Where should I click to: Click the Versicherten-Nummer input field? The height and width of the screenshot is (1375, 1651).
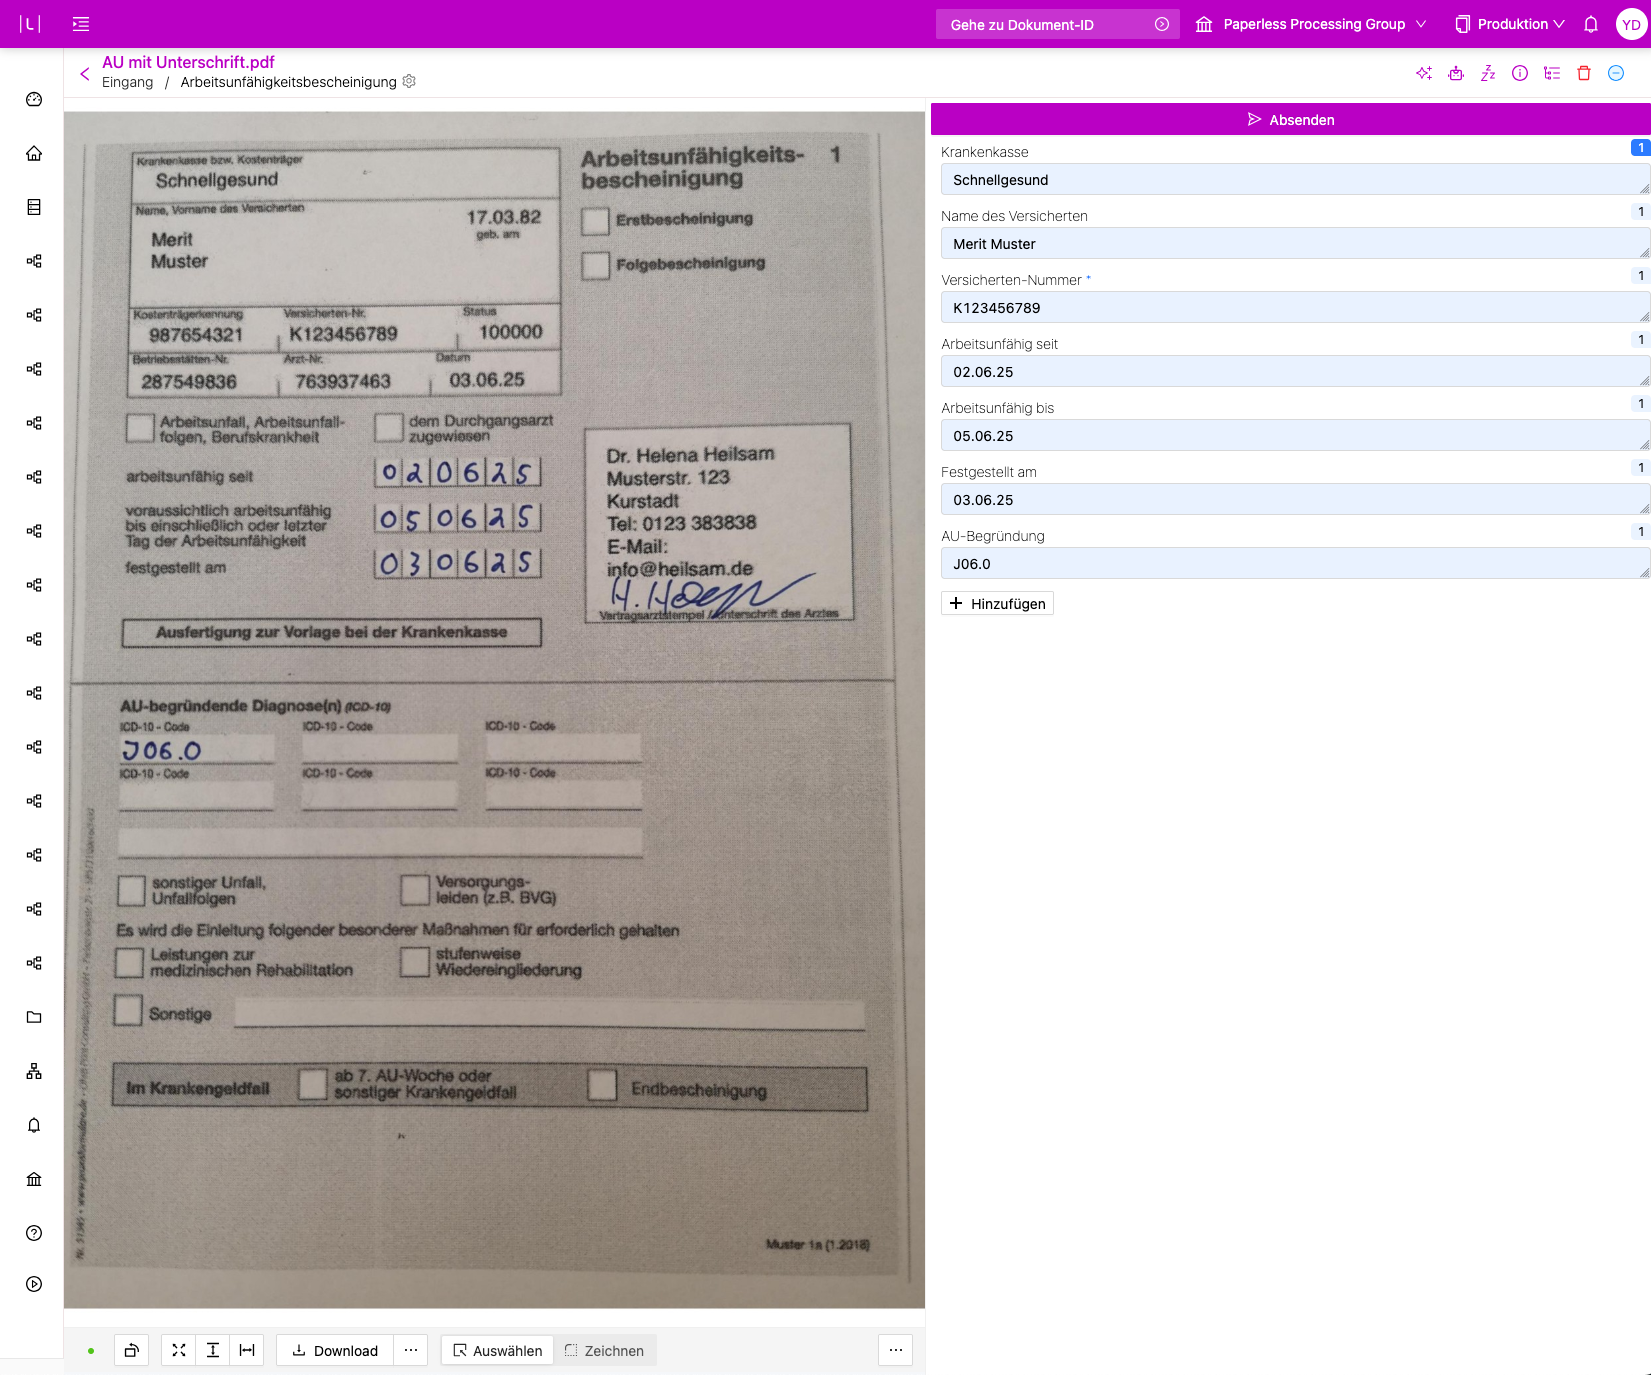click(1290, 308)
